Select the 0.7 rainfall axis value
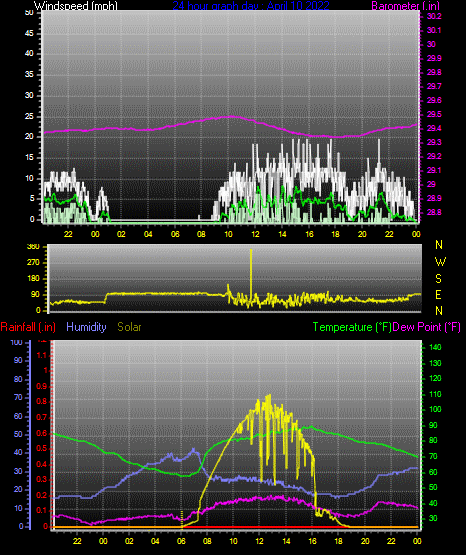Image resolution: width=466 pixels, height=555 pixels. coord(42,417)
